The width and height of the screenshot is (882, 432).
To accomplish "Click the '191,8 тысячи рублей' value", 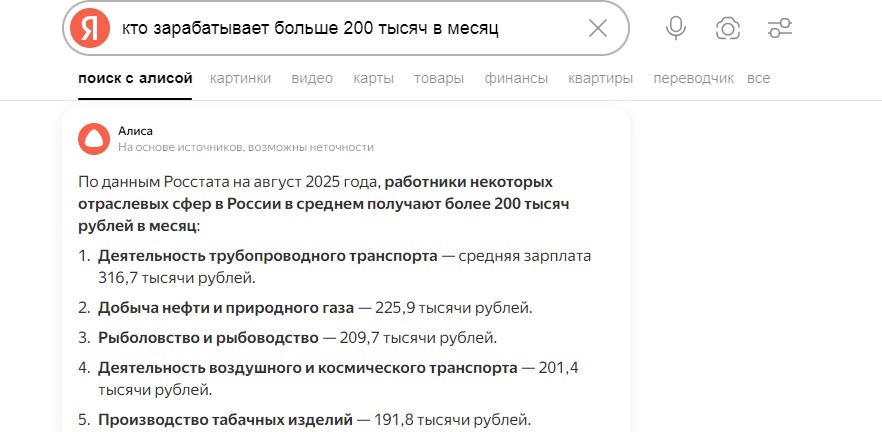I will coord(451,420).
